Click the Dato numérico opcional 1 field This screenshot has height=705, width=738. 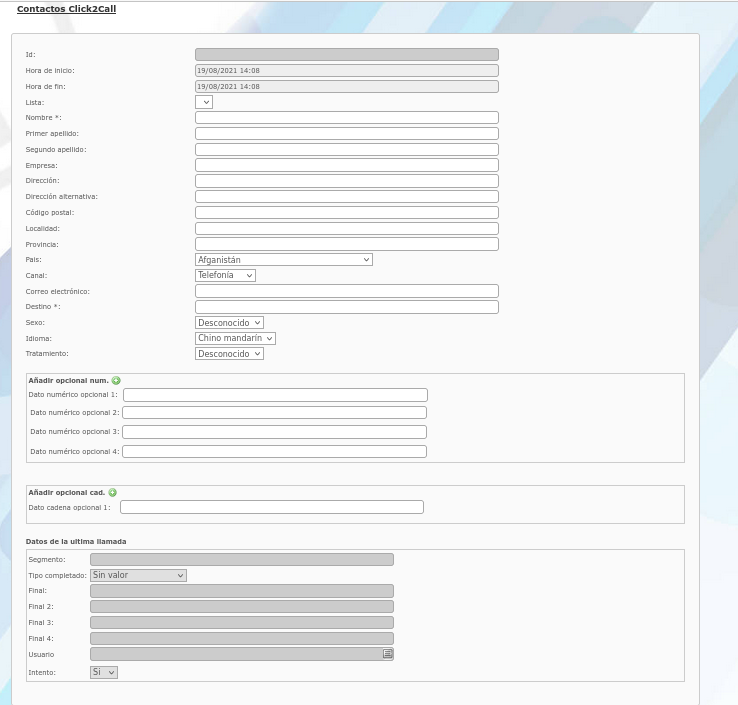point(275,395)
